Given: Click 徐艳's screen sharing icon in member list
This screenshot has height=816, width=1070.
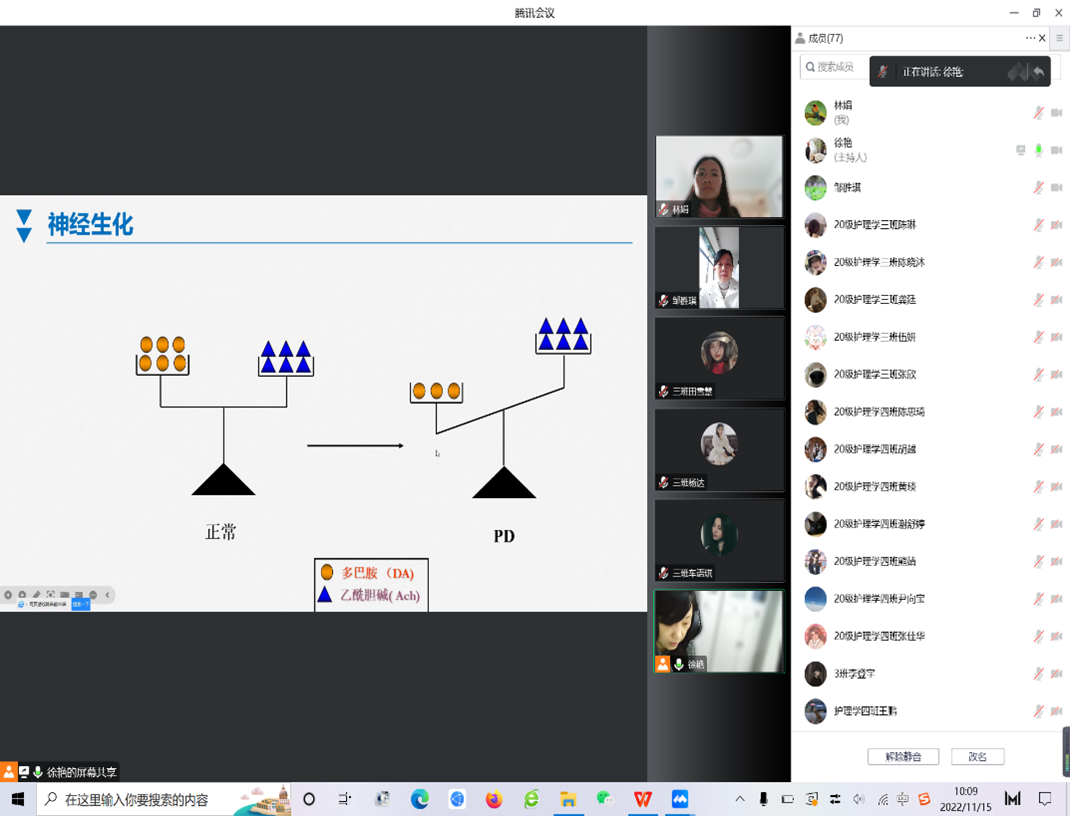Looking at the screenshot, I should [x=1020, y=150].
